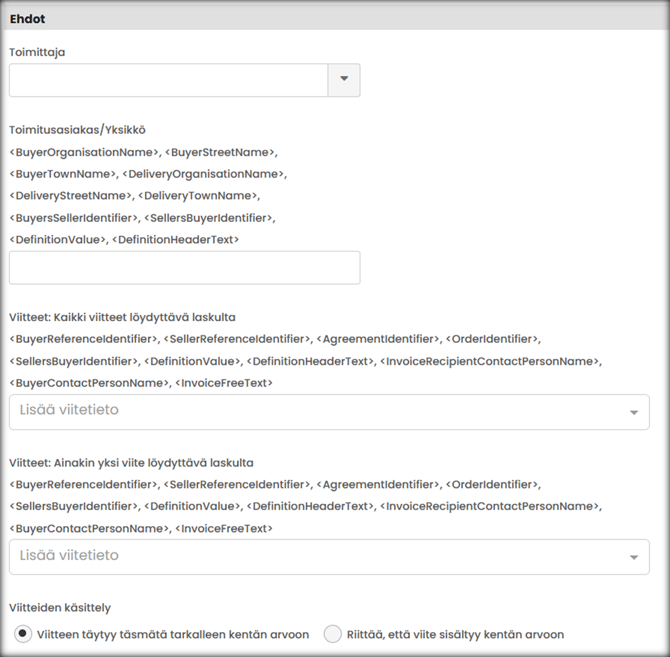670x657 pixels.
Task: Click the <DeliveryTownName> tag text
Action: [x=196, y=196]
